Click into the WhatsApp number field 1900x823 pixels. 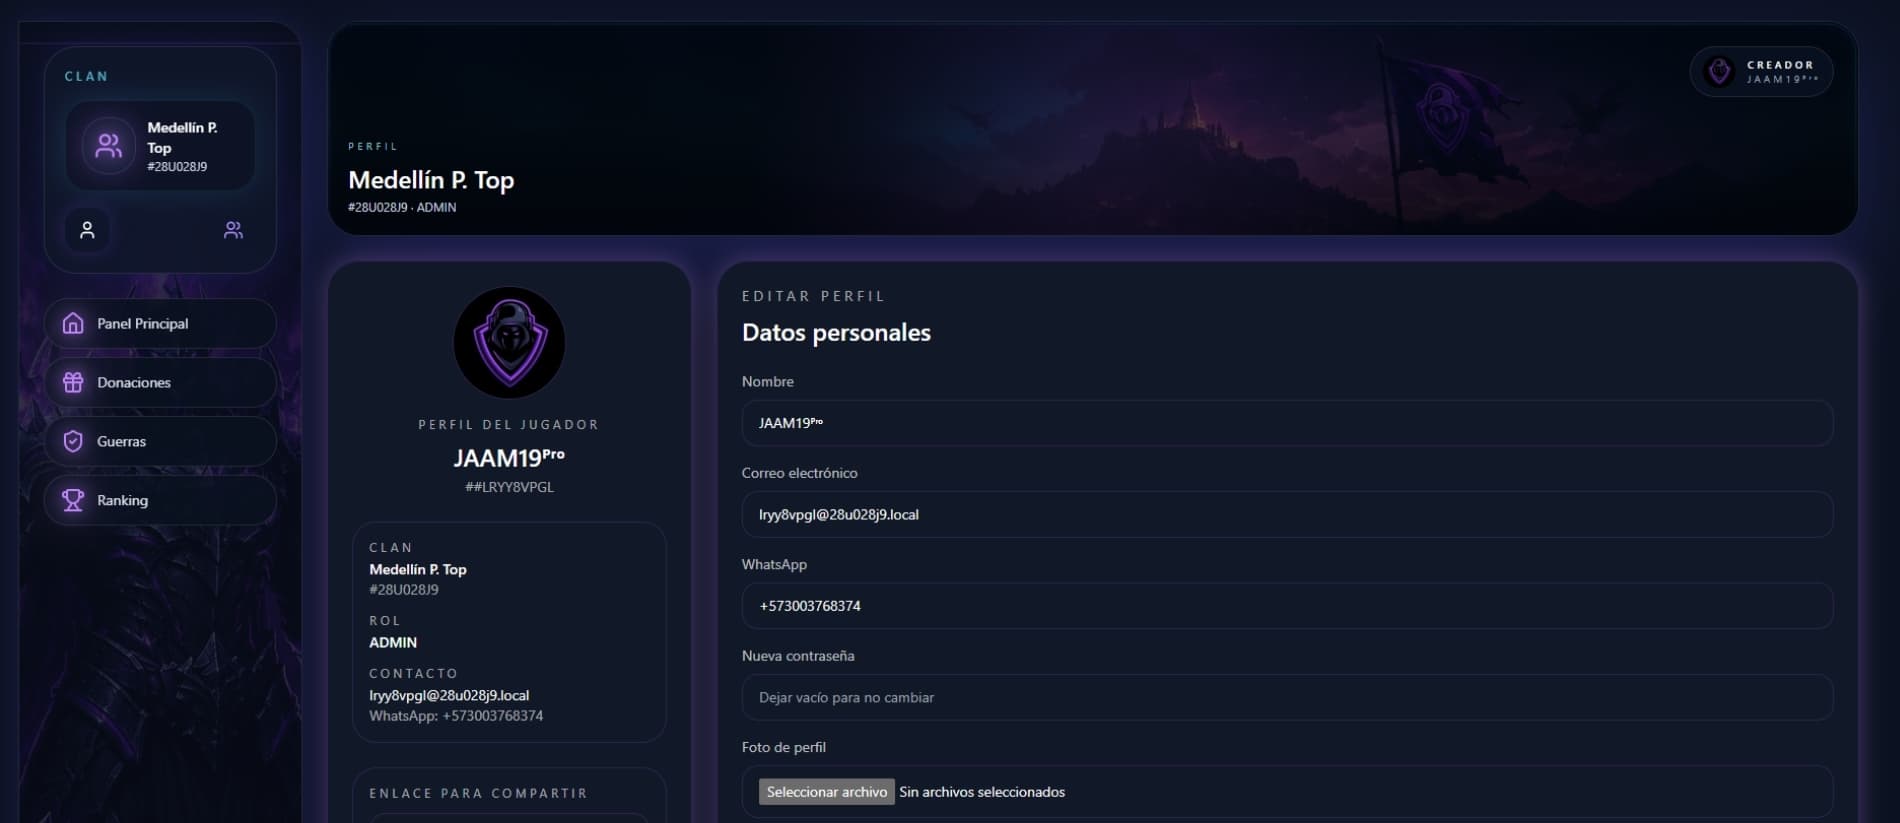click(1287, 606)
